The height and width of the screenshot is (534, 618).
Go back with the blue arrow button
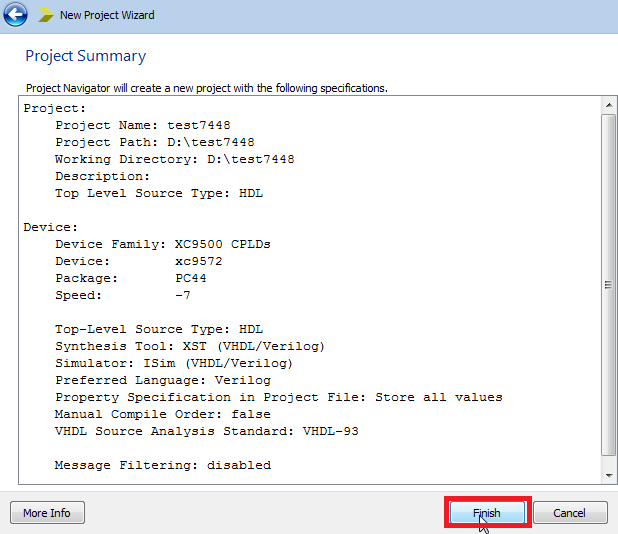pos(15,15)
